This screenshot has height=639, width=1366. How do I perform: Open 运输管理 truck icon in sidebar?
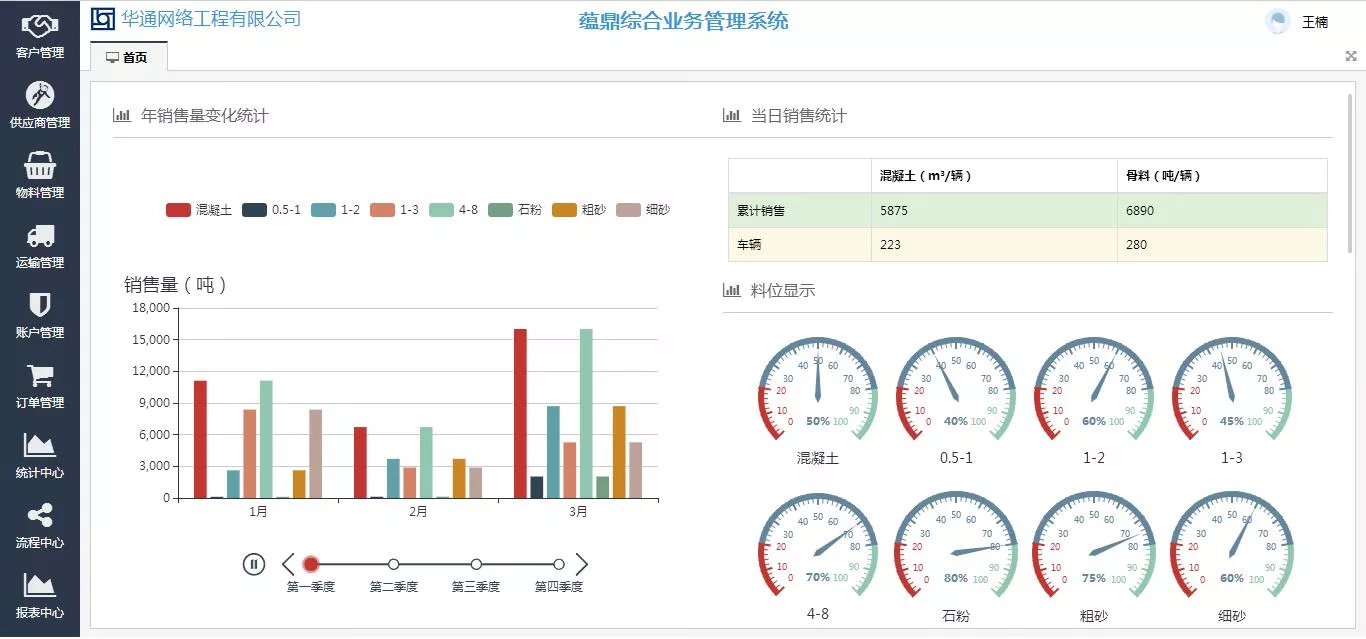40,236
